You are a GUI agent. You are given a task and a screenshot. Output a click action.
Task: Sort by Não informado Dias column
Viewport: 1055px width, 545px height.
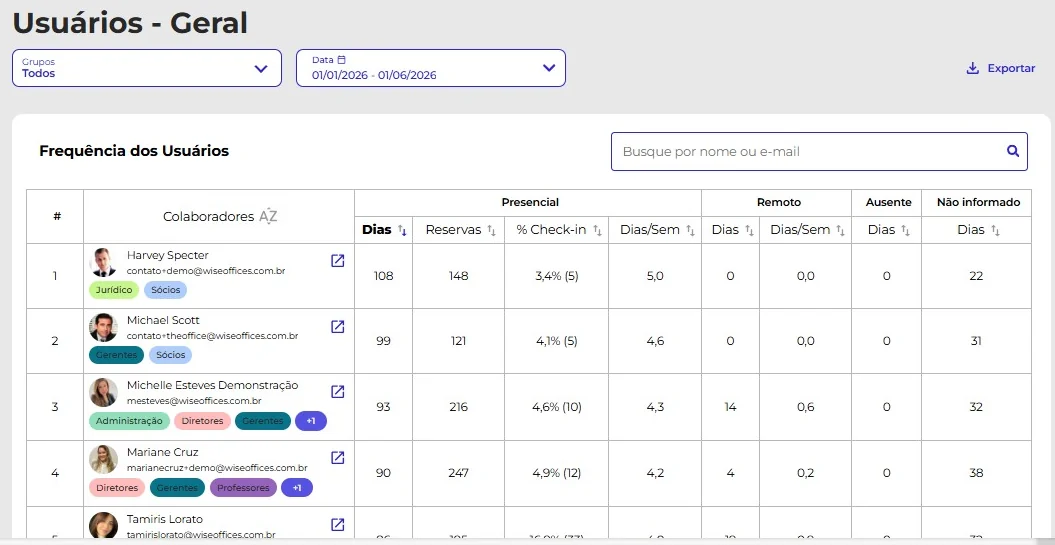pos(995,230)
